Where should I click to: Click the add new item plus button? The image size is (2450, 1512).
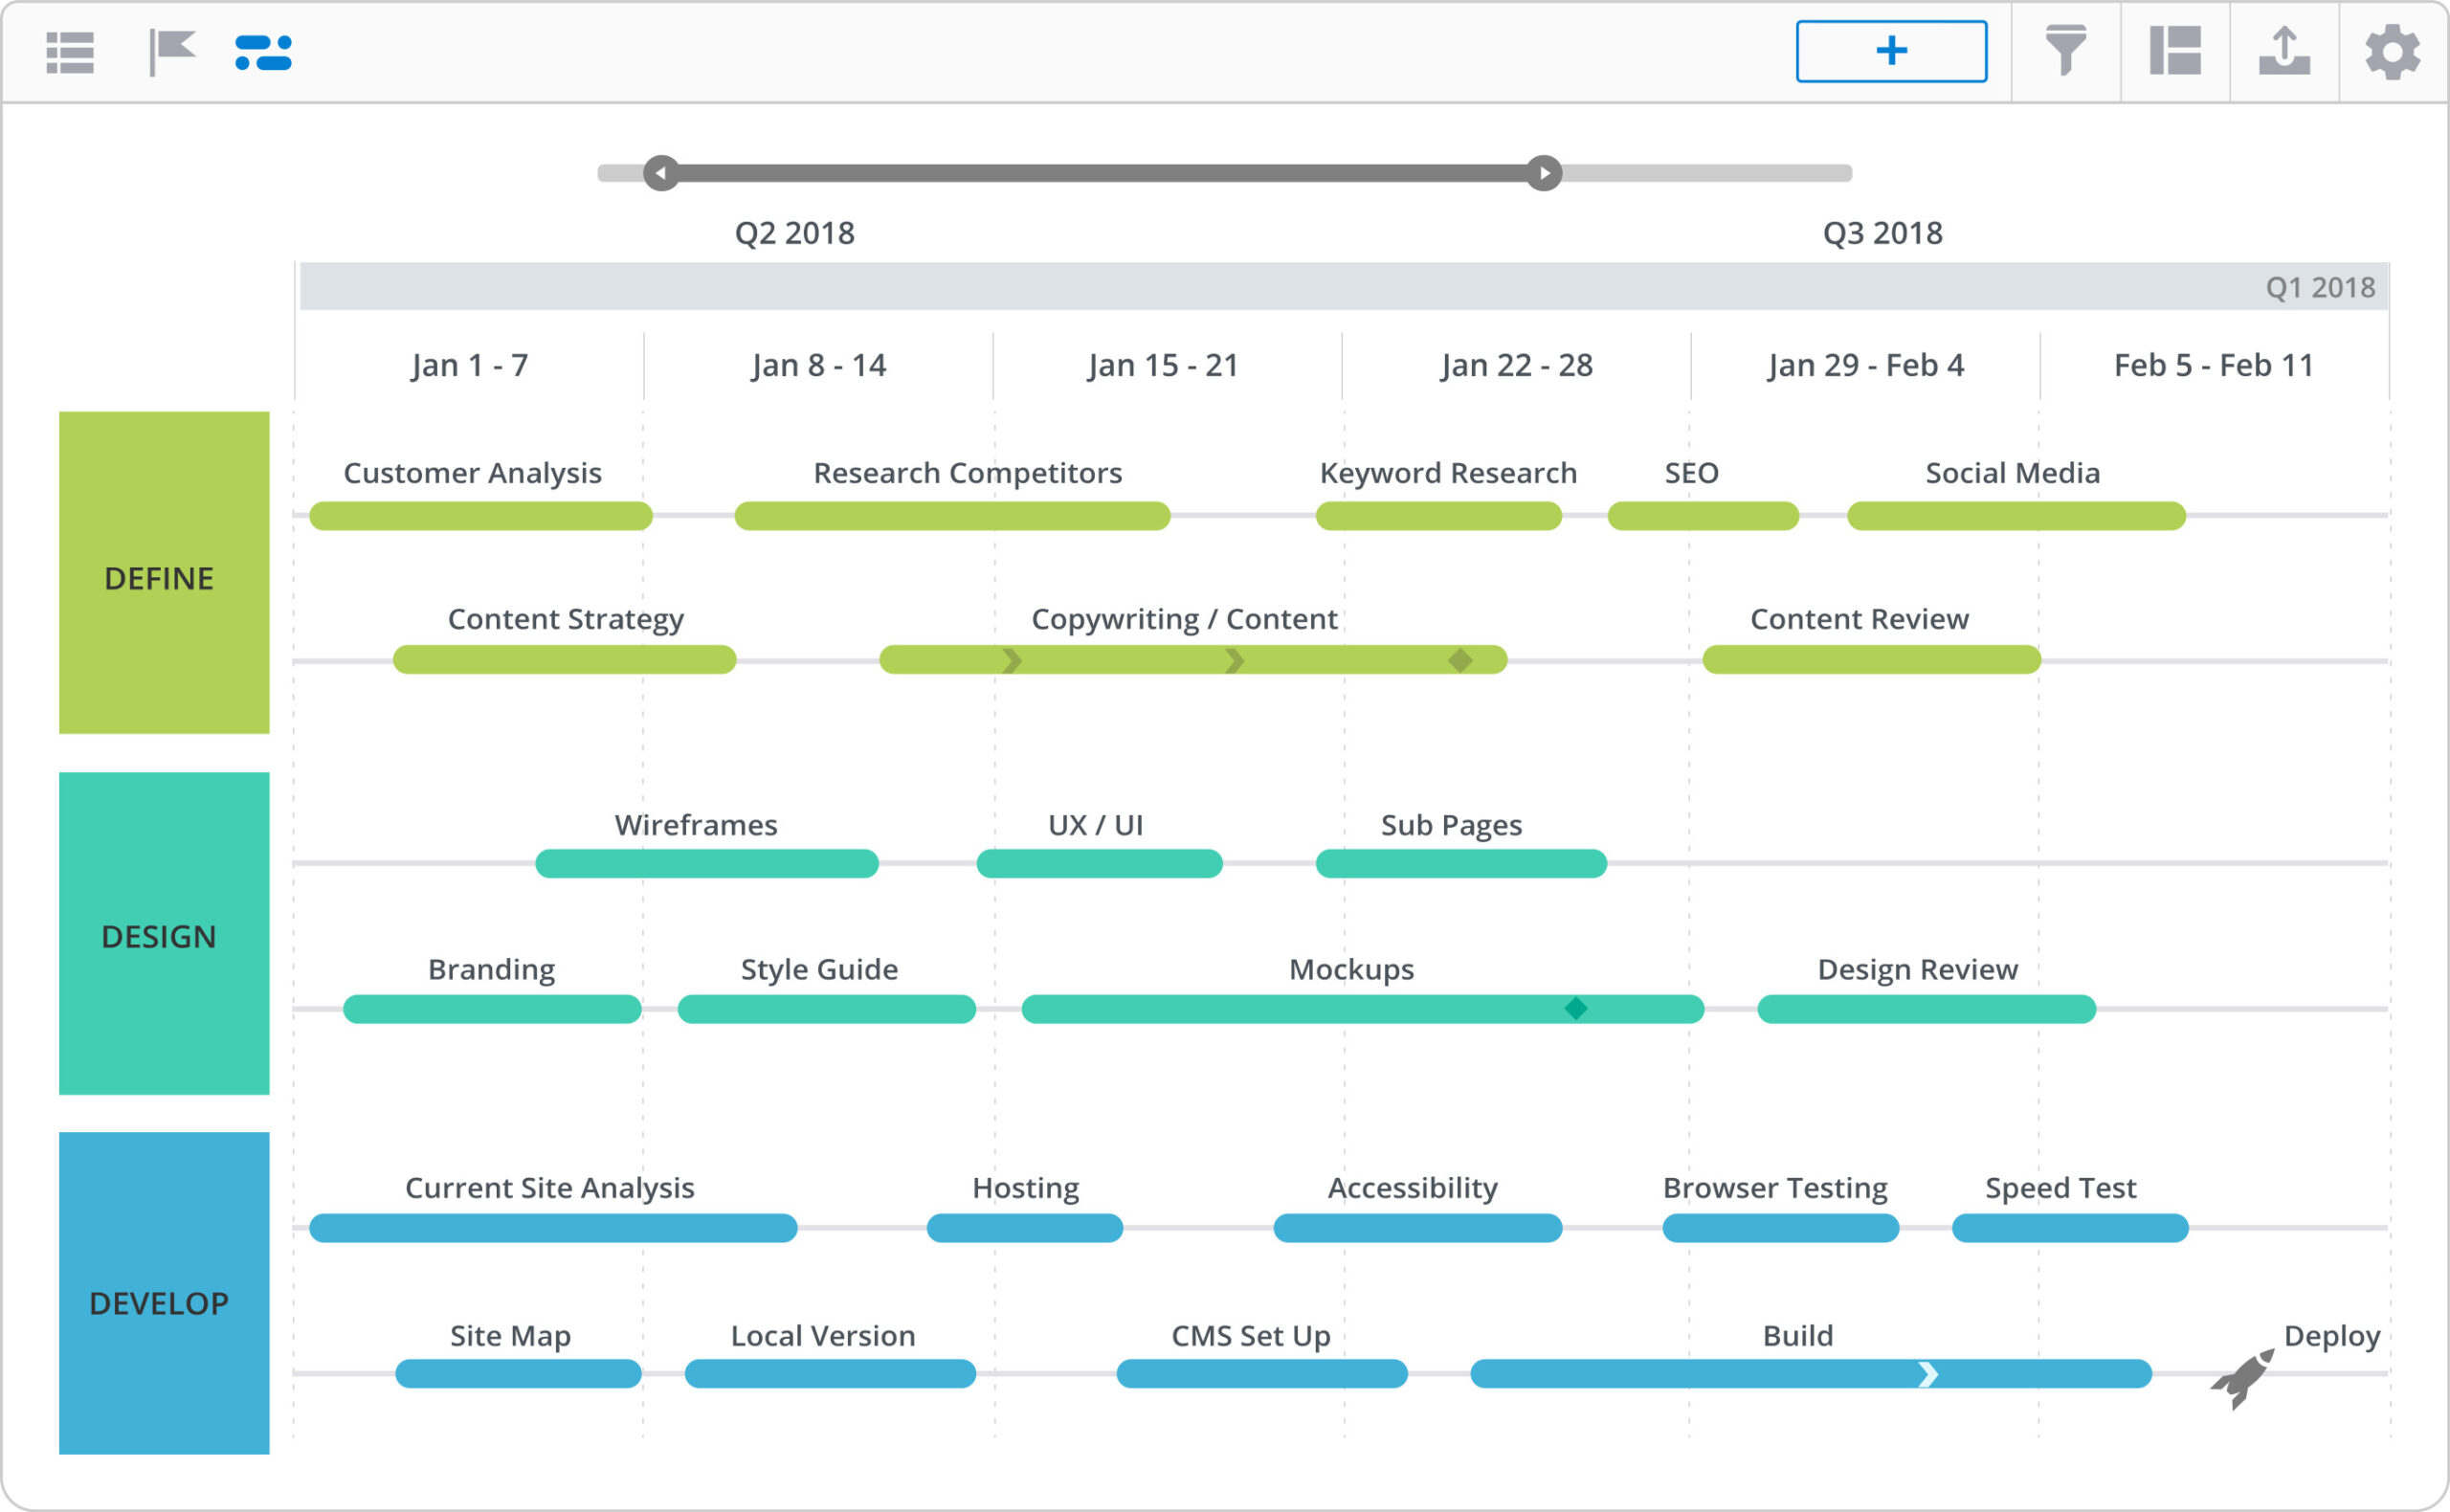click(x=1890, y=51)
